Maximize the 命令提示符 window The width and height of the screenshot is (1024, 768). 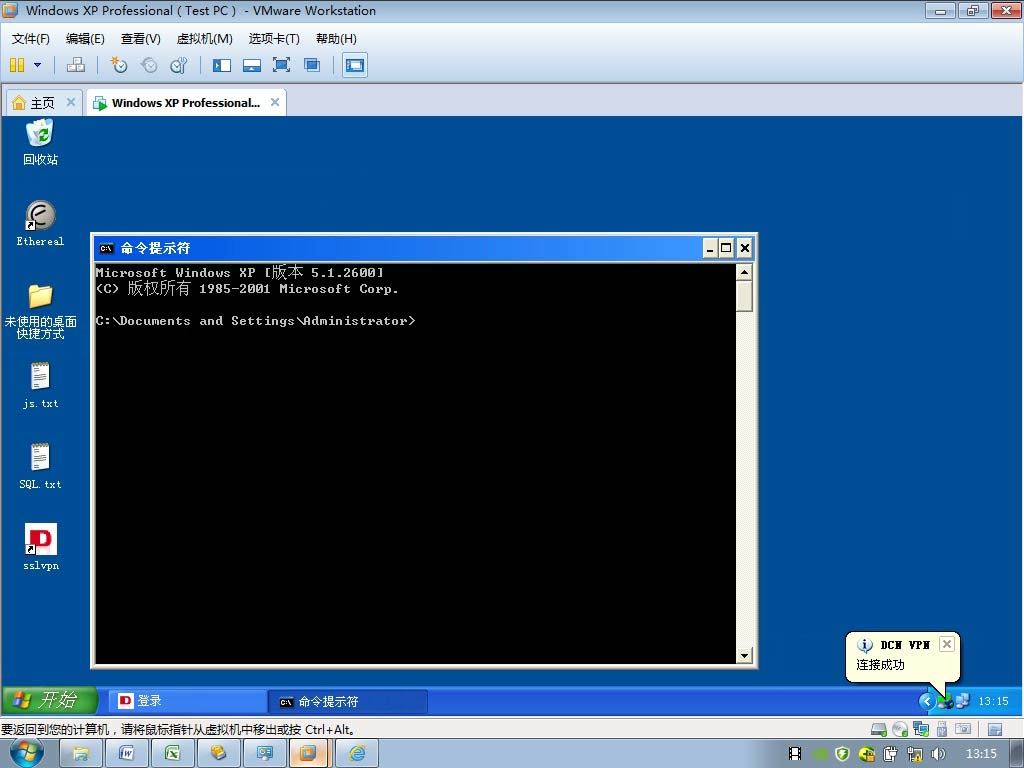pos(726,248)
